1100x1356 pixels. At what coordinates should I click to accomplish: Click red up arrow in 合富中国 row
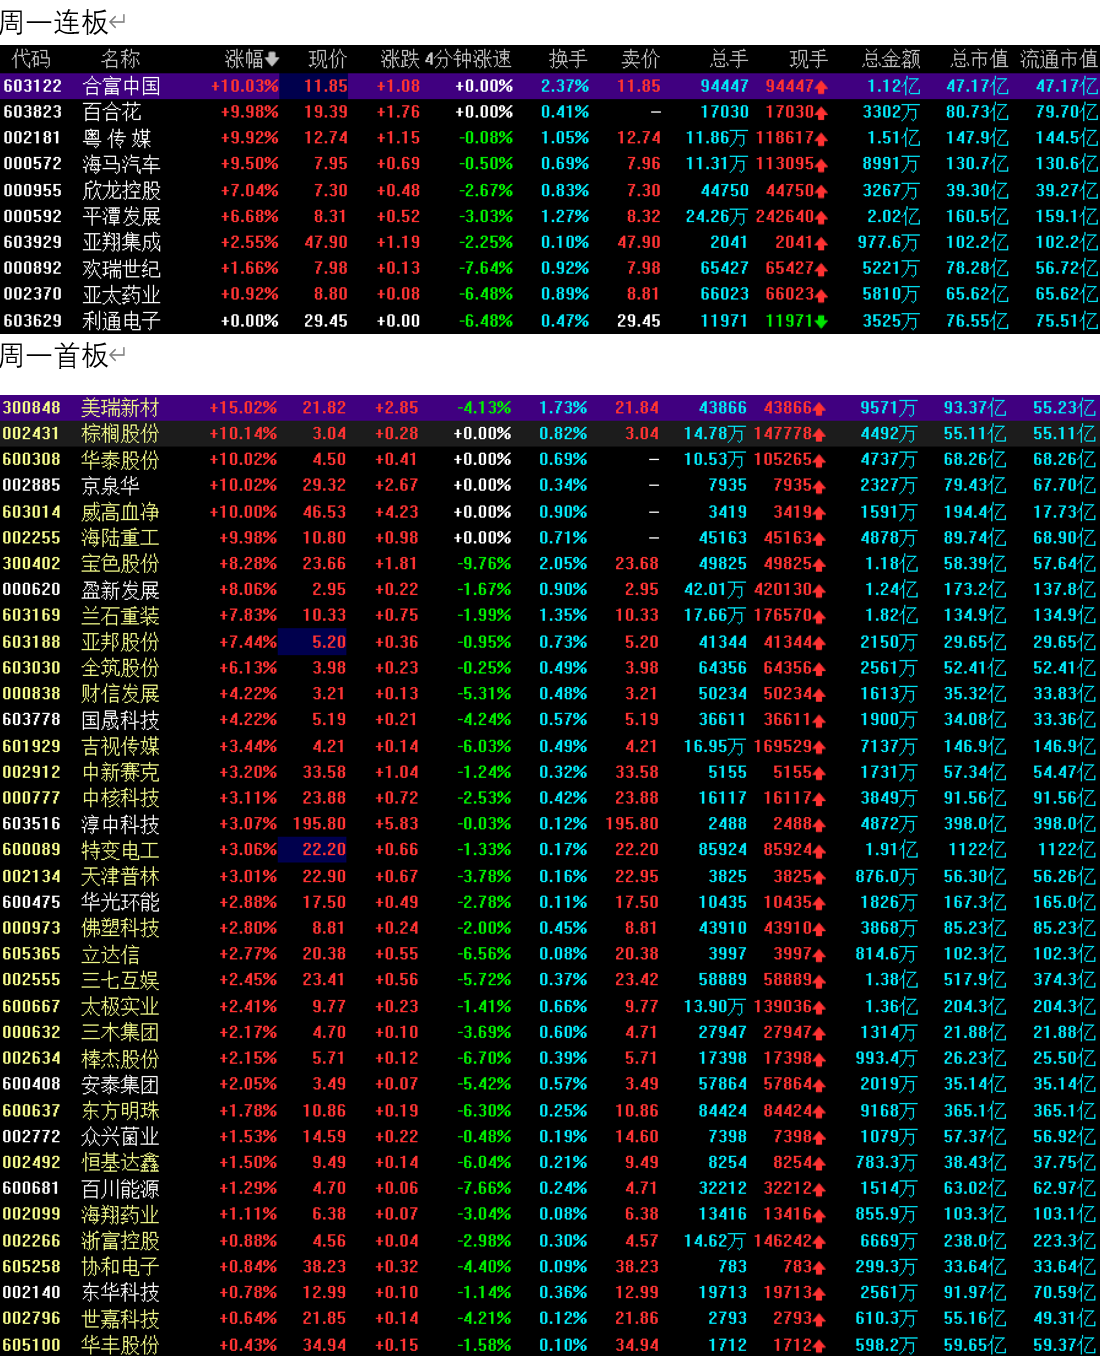point(821,87)
